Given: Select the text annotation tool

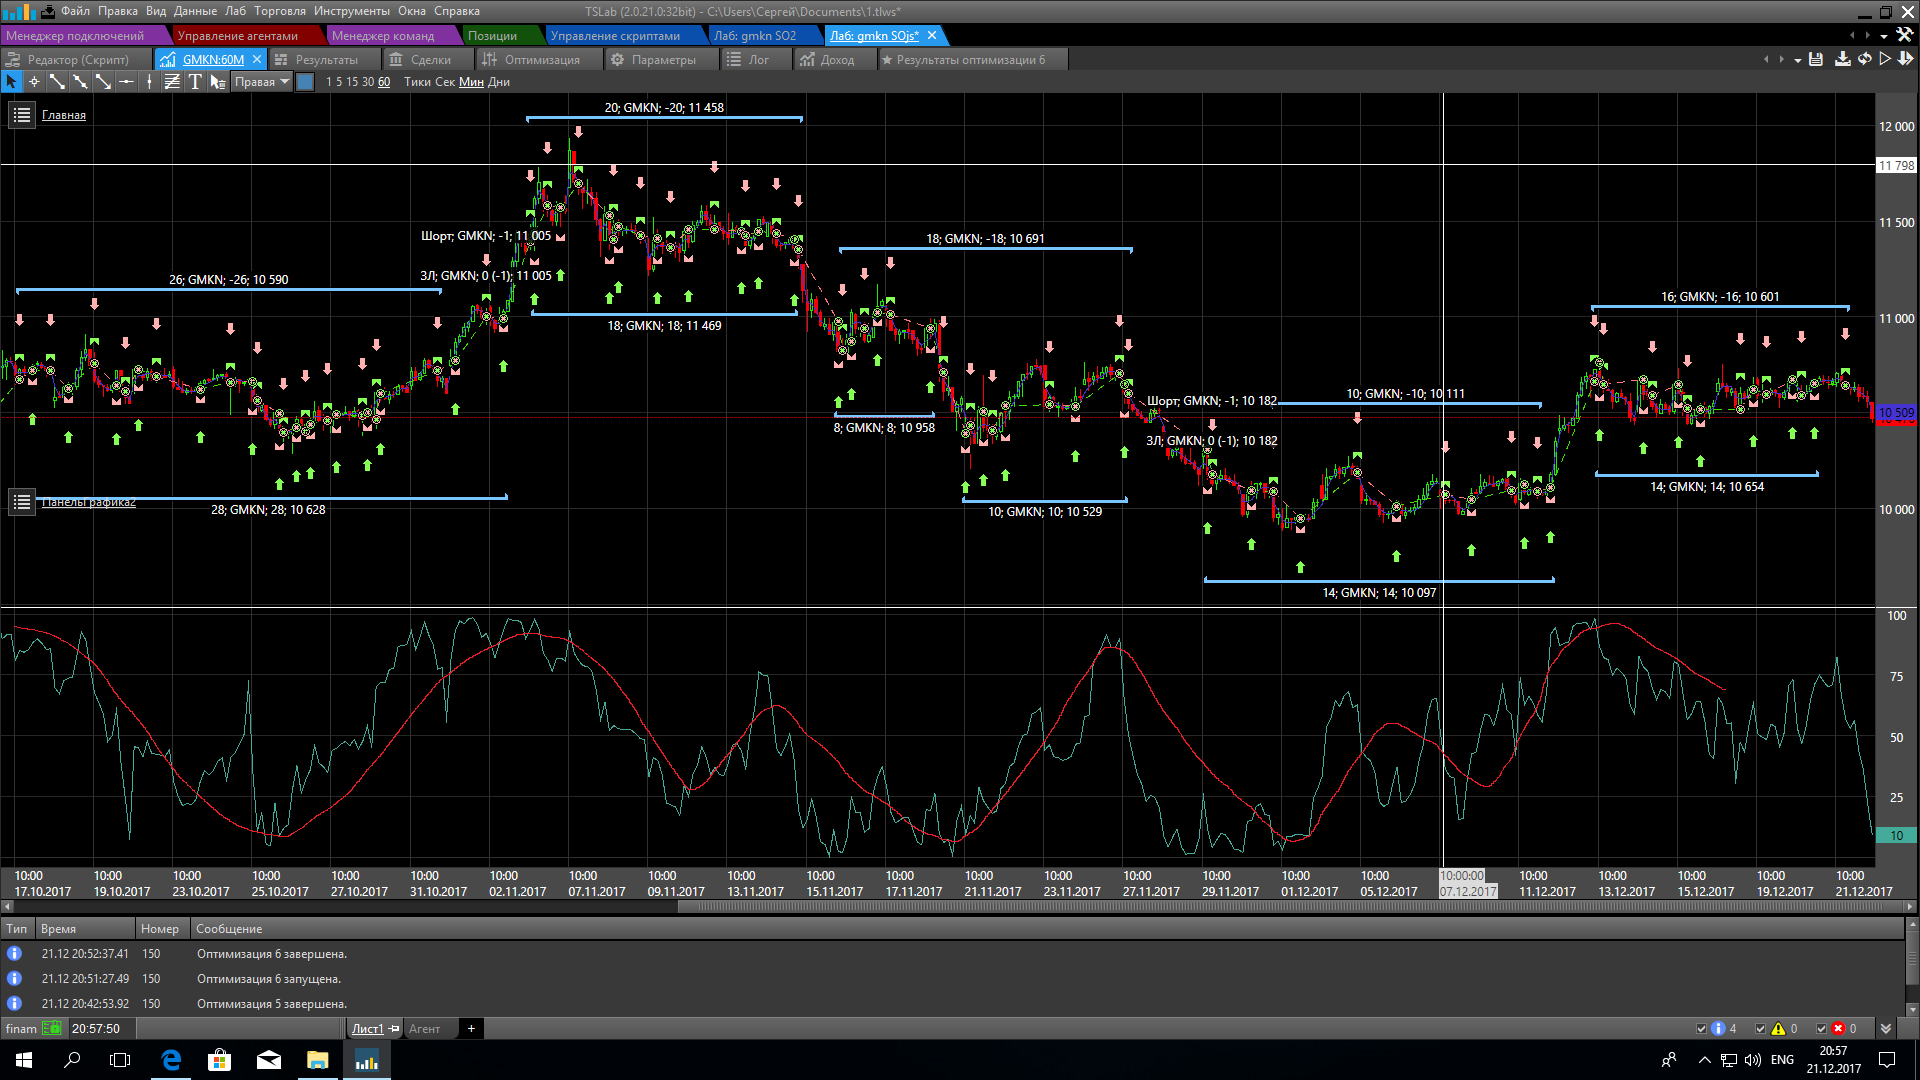Looking at the screenshot, I should click(x=195, y=82).
